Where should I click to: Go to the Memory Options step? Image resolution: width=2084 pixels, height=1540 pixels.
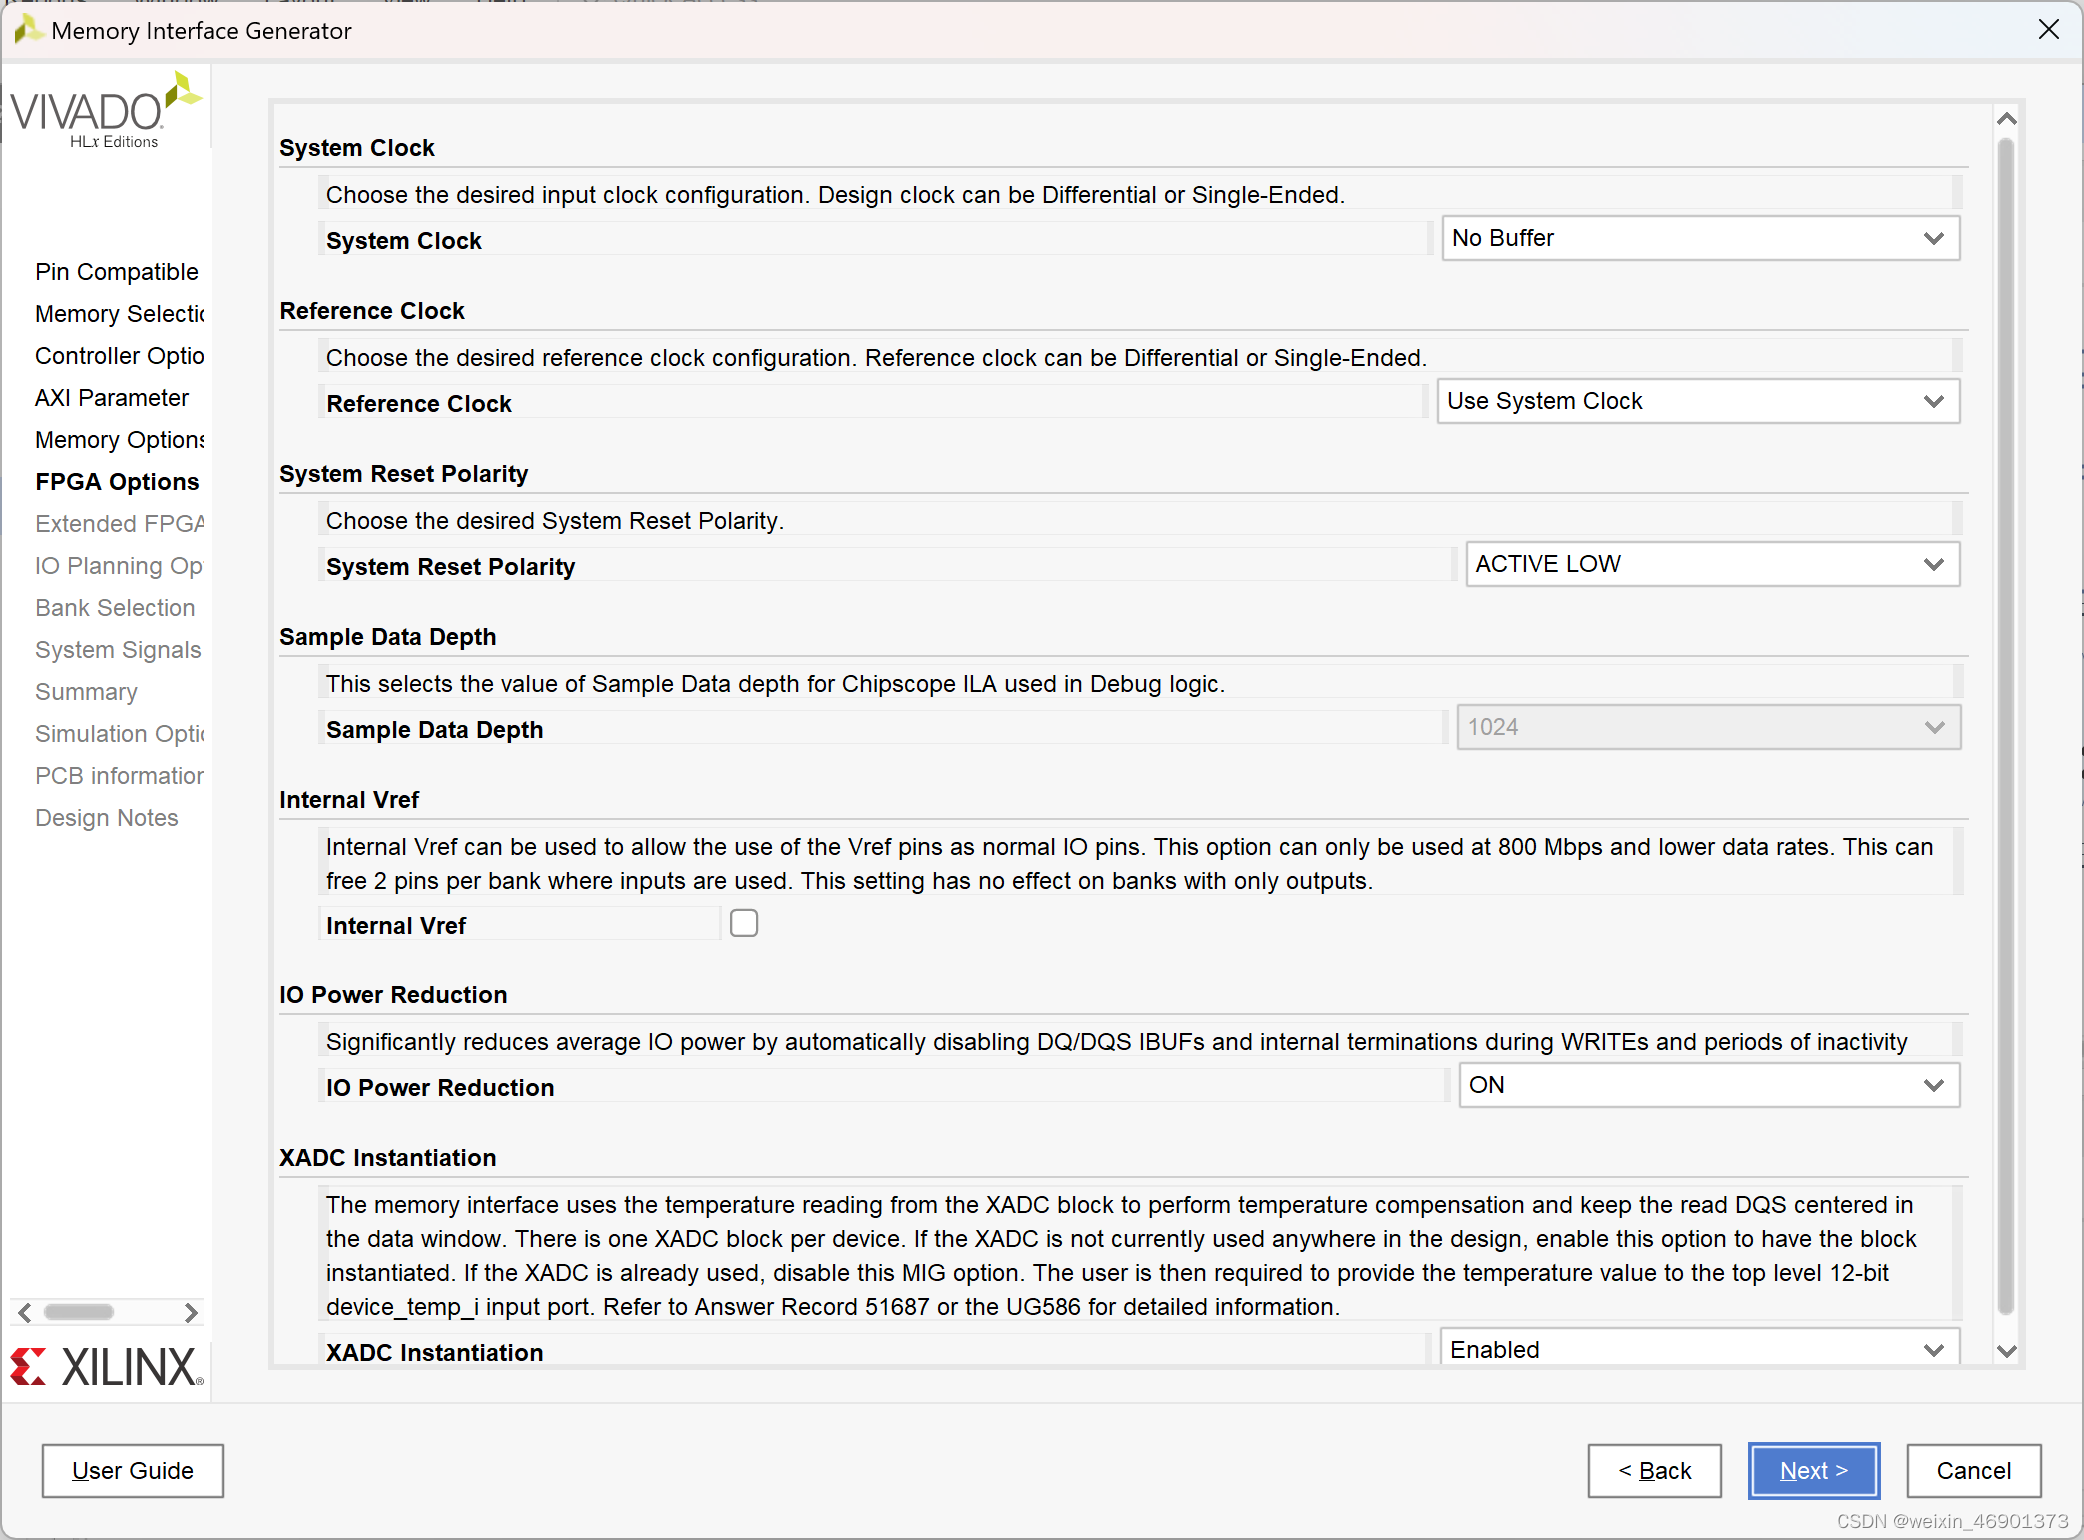(x=120, y=440)
